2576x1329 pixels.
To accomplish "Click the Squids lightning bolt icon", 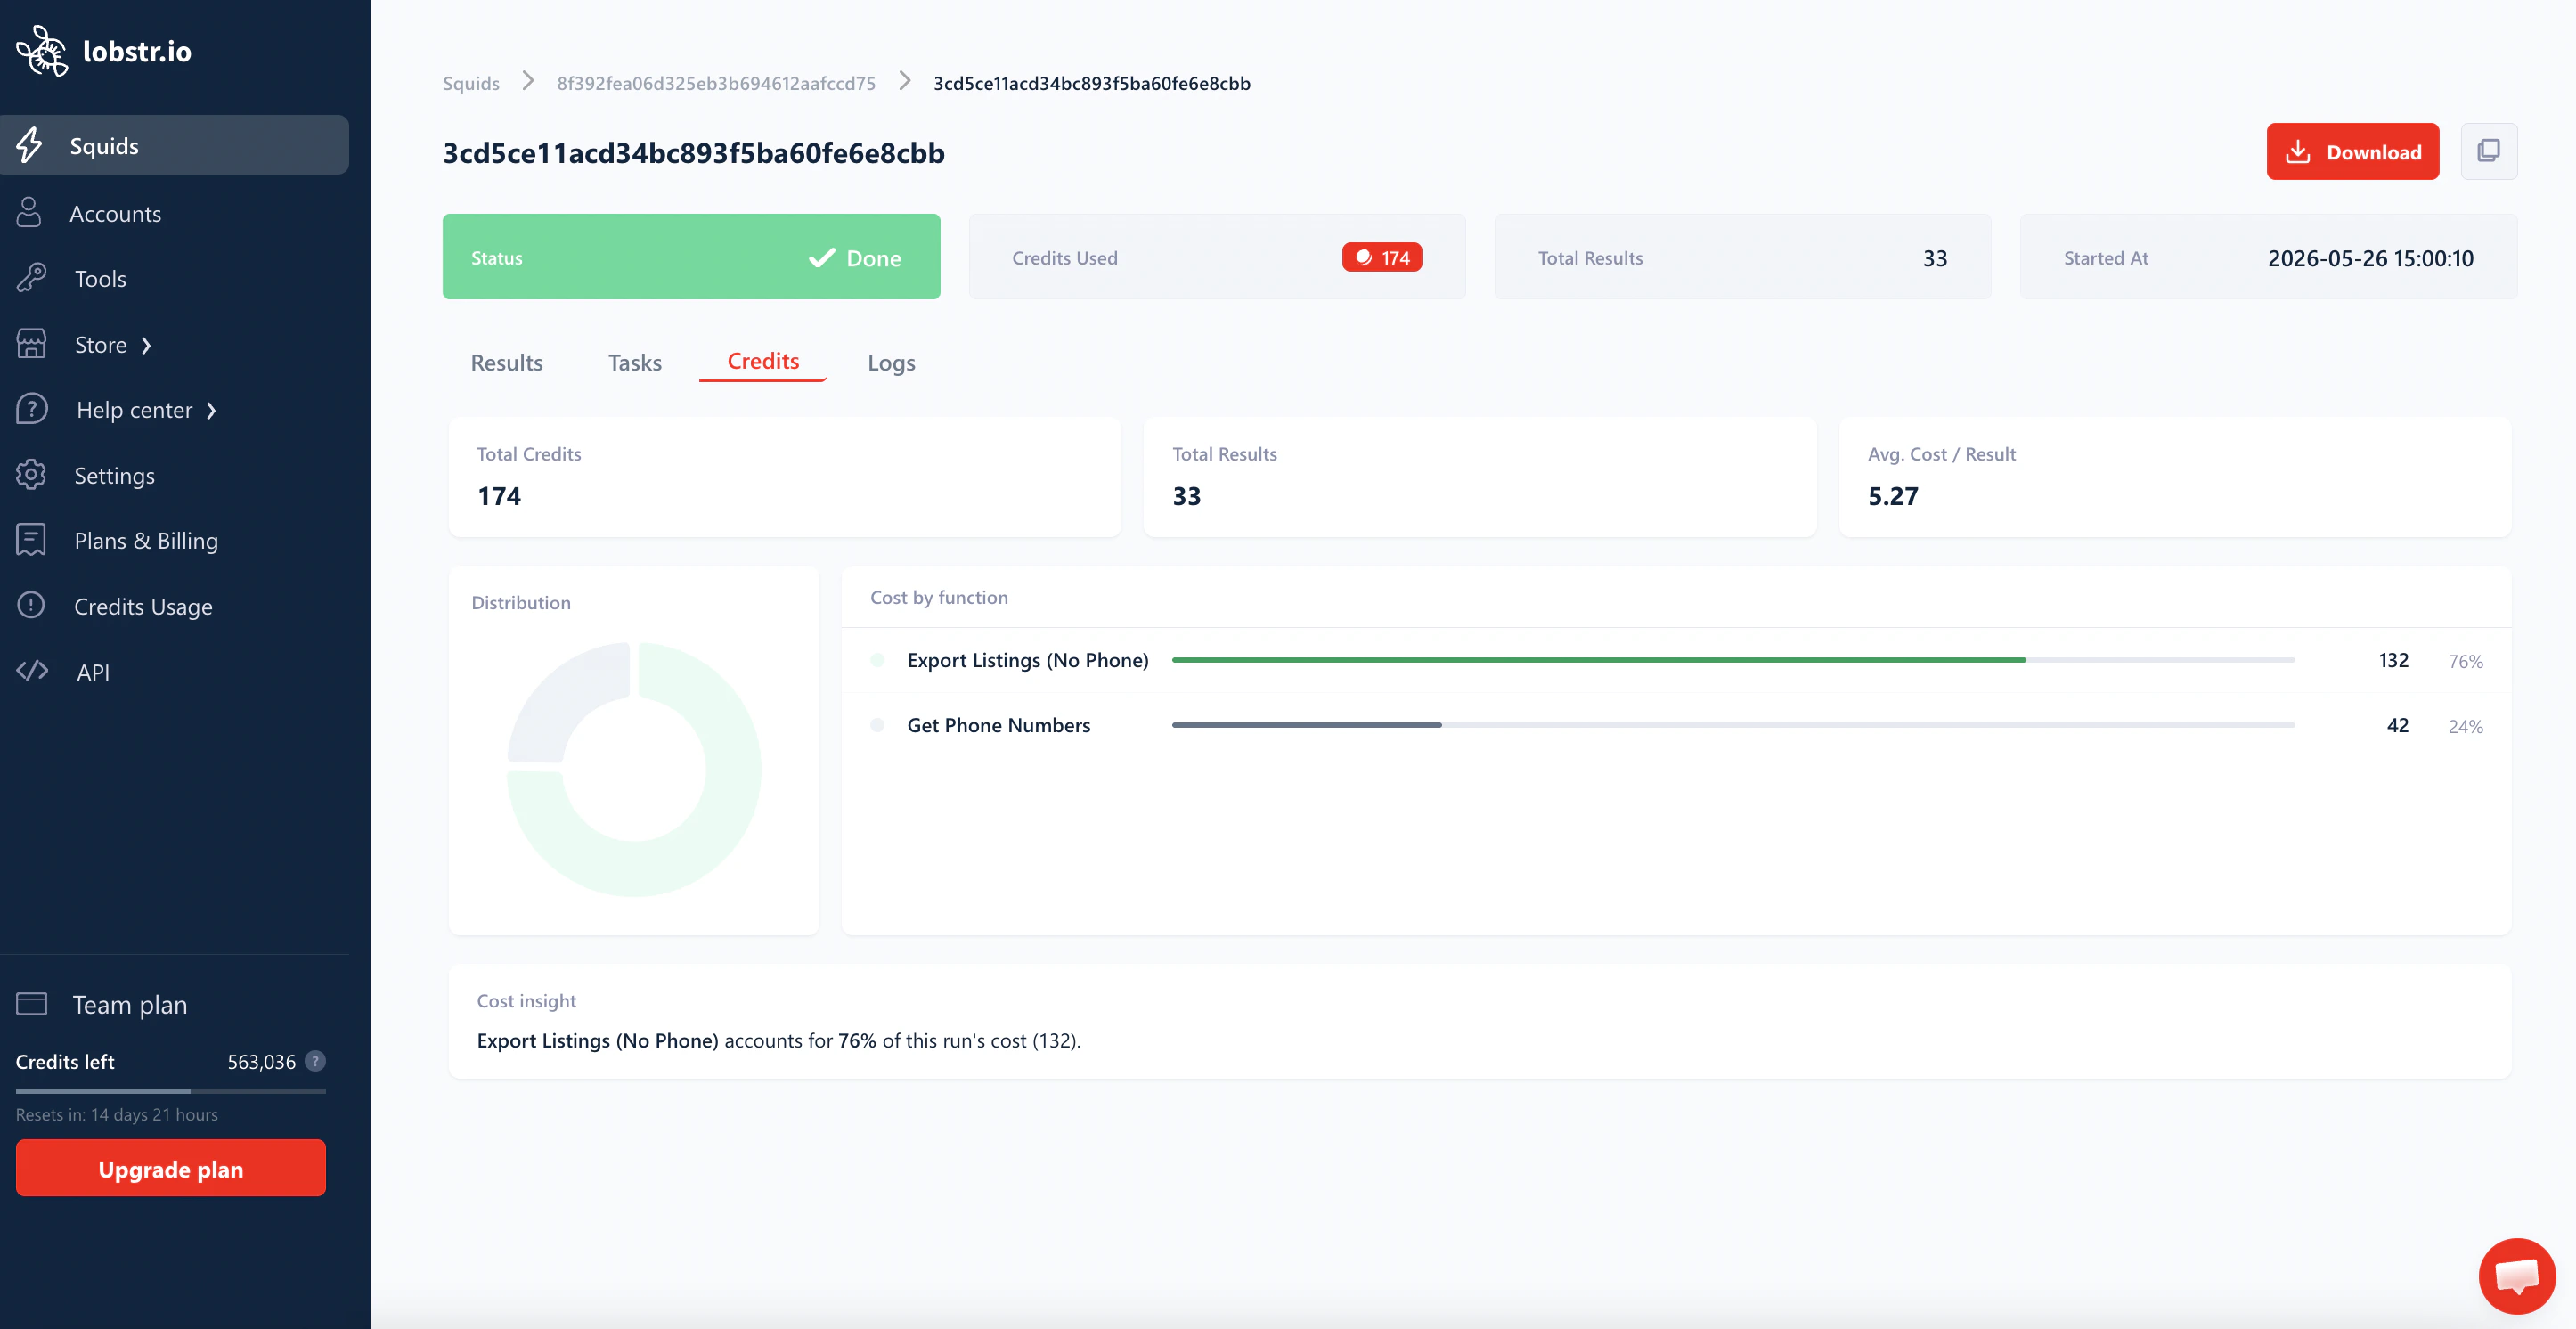I will point(30,145).
